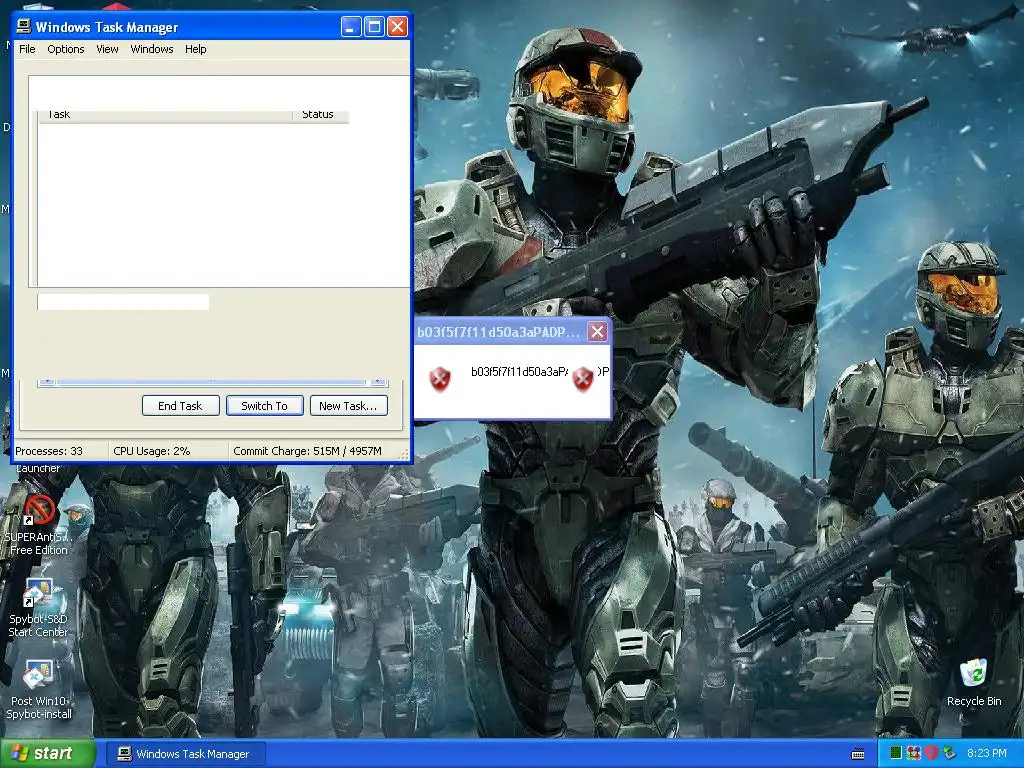Click the New Task... button
The width and height of the screenshot is (1024, 768).
coord(349,406)
